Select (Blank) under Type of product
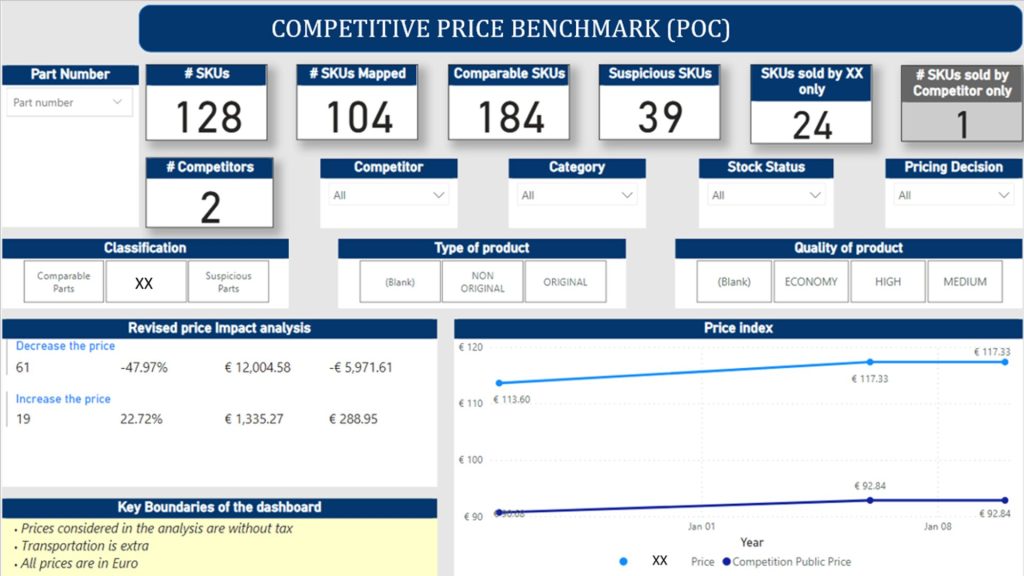Viewport: 1024px width, 576px height. [x=400, y=282]
